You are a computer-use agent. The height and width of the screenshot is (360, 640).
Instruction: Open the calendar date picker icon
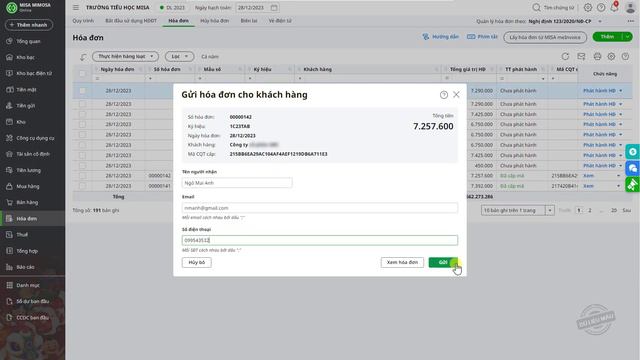tap(274, 7)
